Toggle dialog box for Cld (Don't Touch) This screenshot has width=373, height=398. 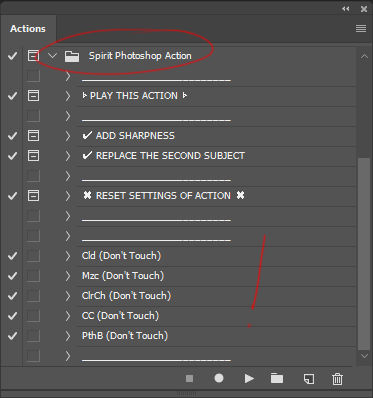[33, 256]
